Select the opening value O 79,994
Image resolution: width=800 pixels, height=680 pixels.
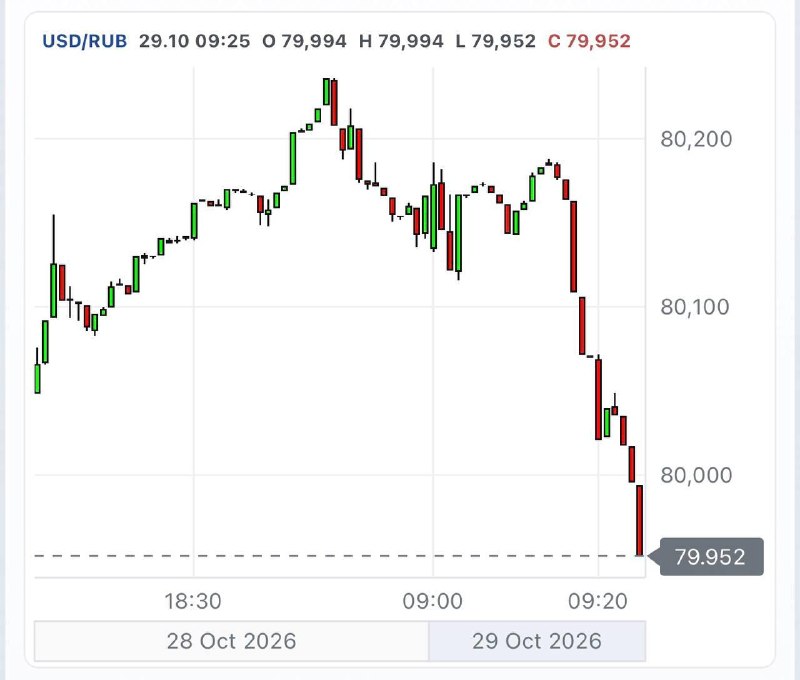click(x=304, y=41)
